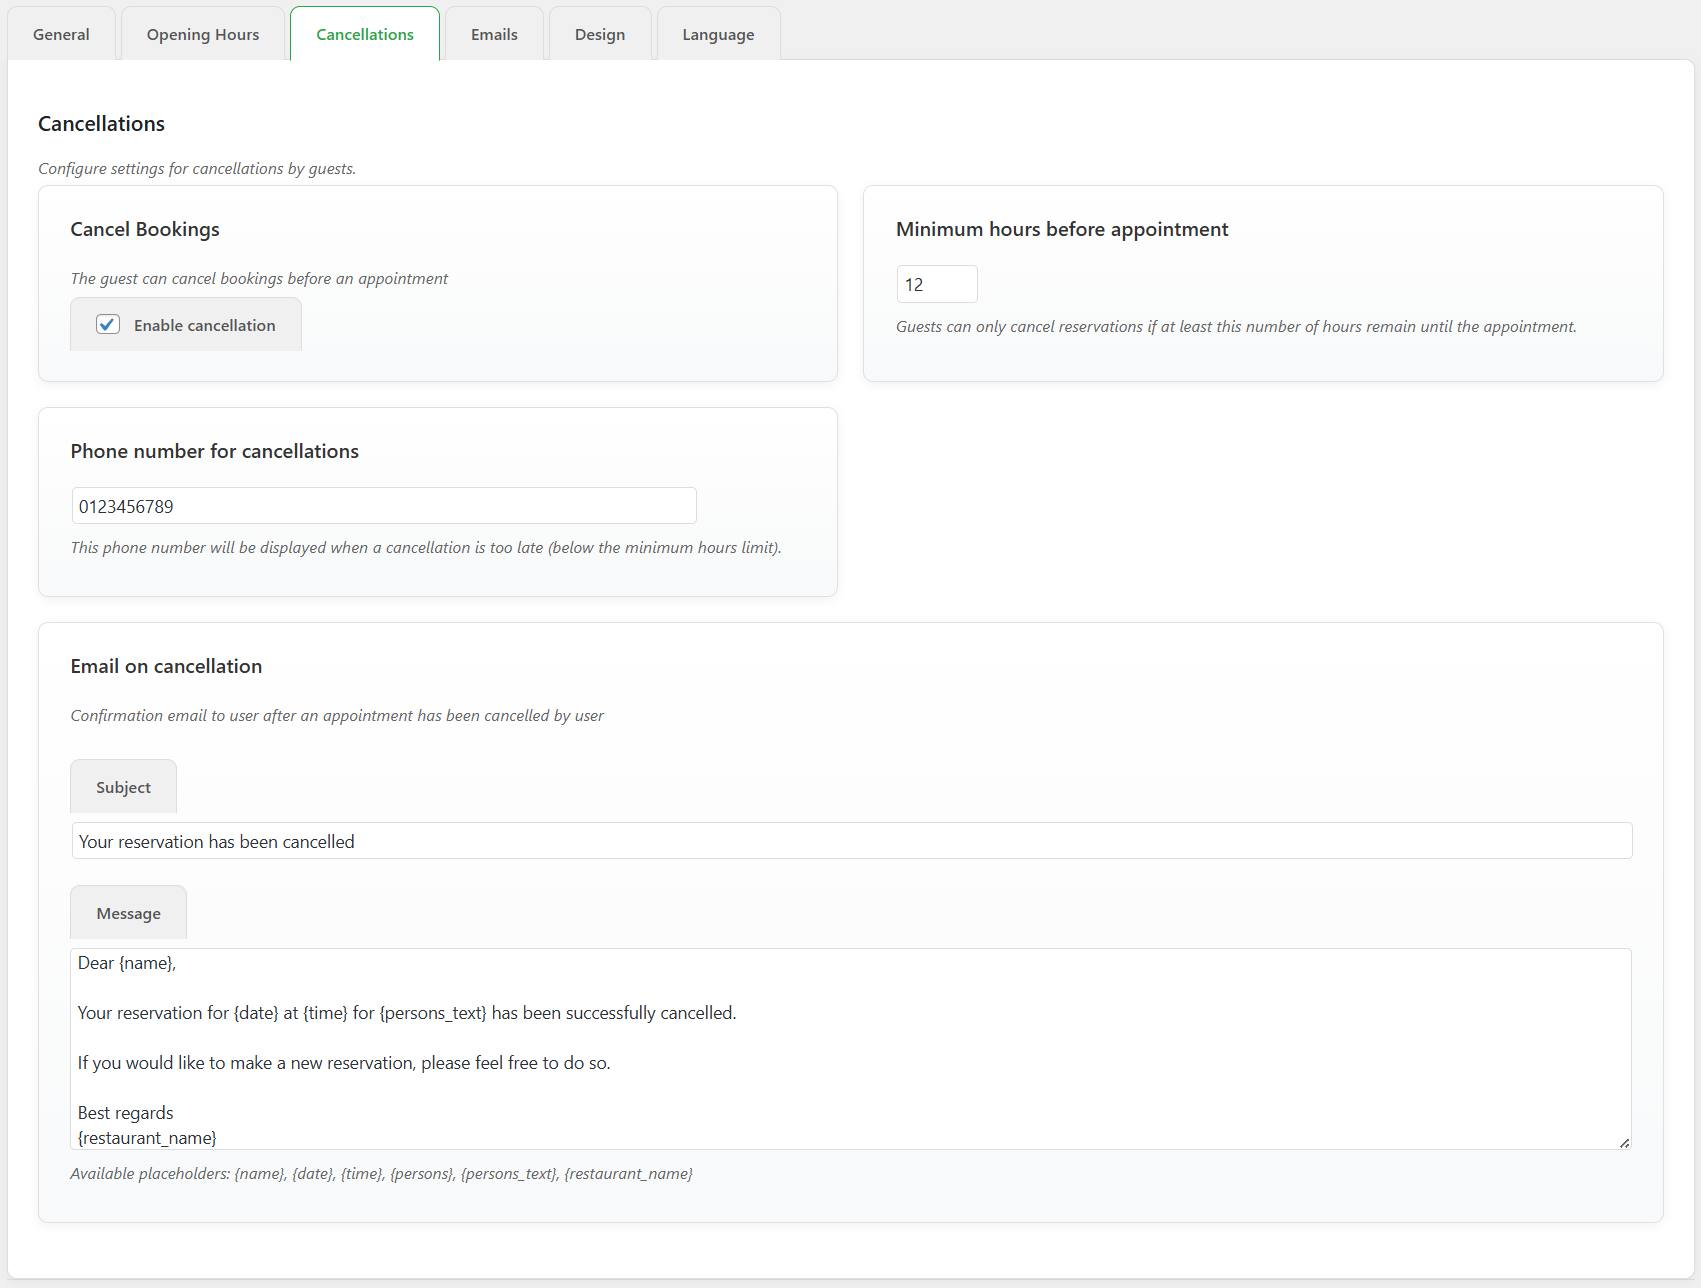This screenshot has height=1288, width=1701.
Task: Click the phone number for cancellations field
Action: [x=383, y=505]
